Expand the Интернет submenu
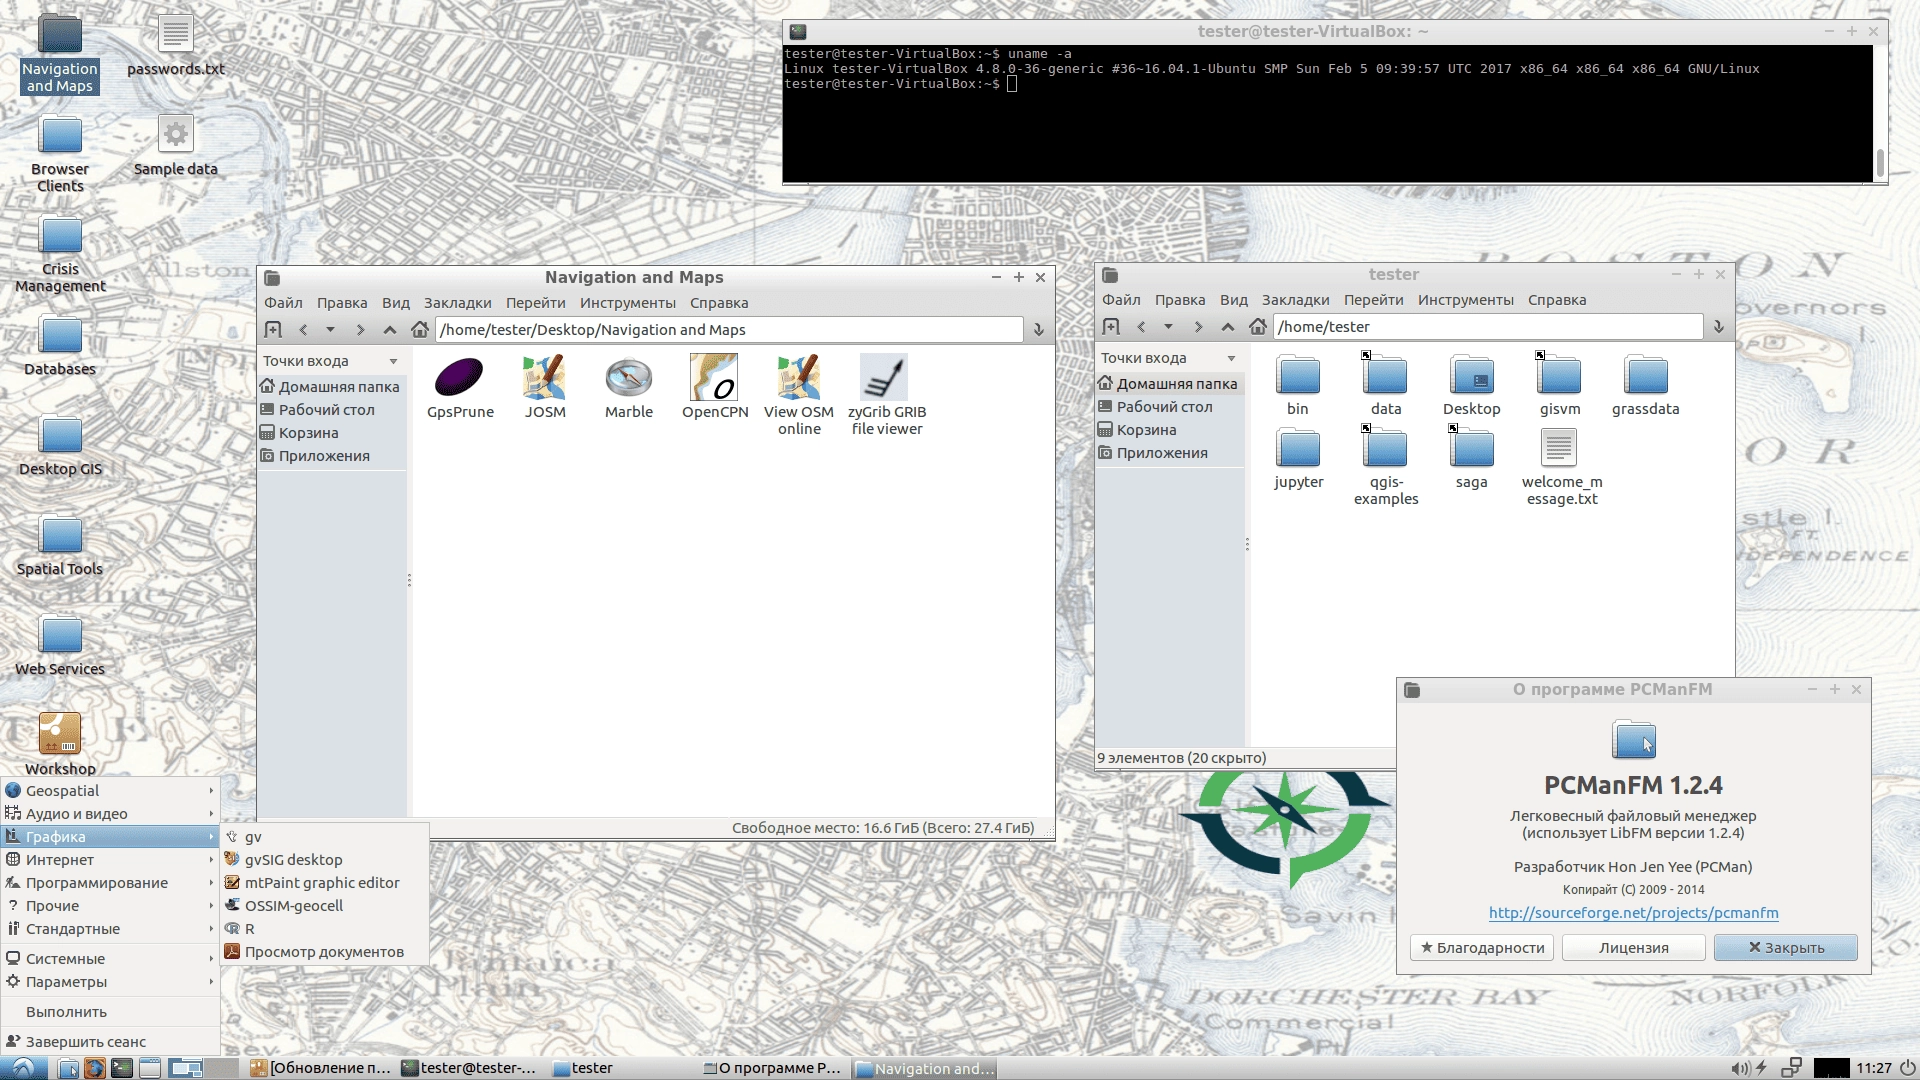 [x=110, y=859]
